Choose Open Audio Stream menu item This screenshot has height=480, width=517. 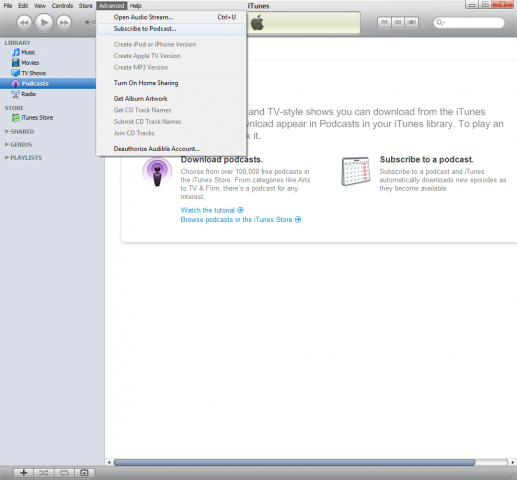[171, 17]
